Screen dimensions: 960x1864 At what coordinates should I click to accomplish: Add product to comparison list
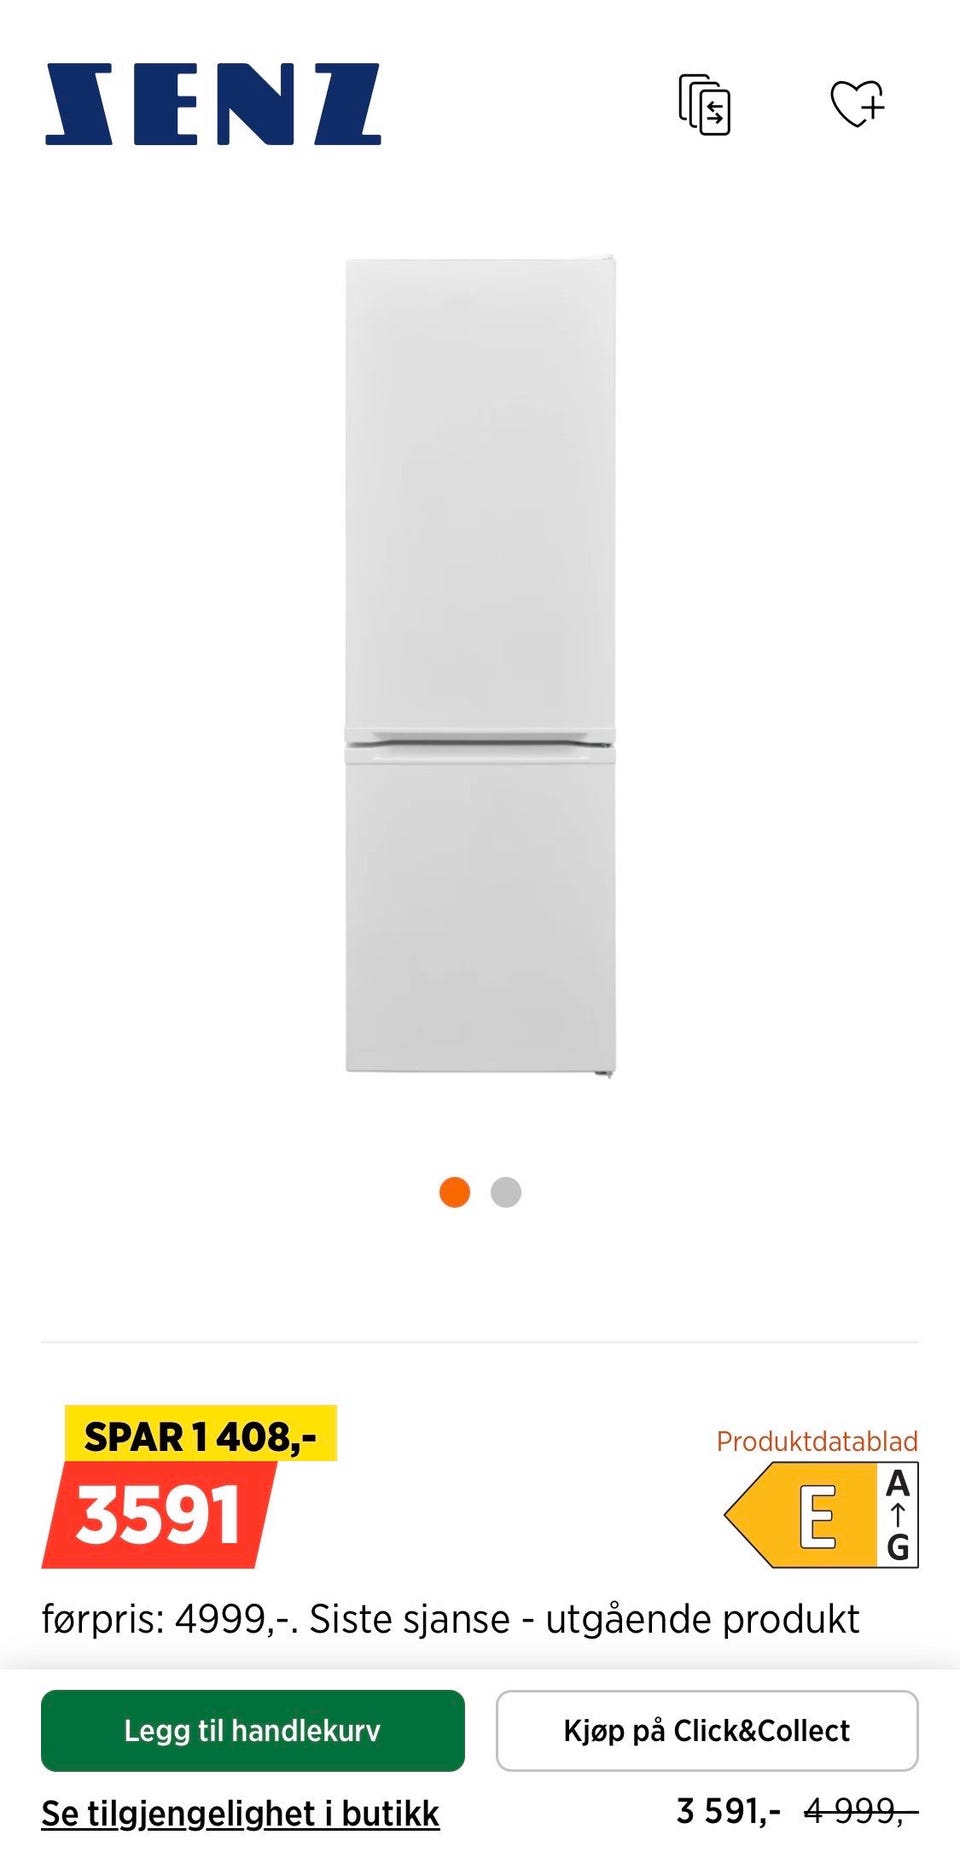point(705,104)
